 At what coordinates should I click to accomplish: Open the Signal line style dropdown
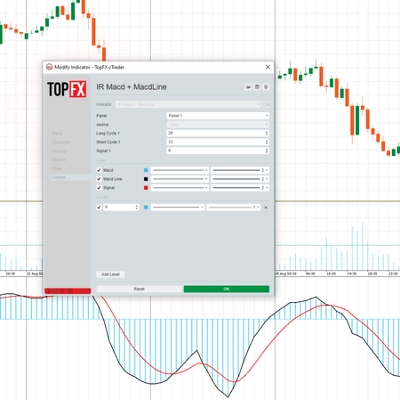click(x=180, y=188)
